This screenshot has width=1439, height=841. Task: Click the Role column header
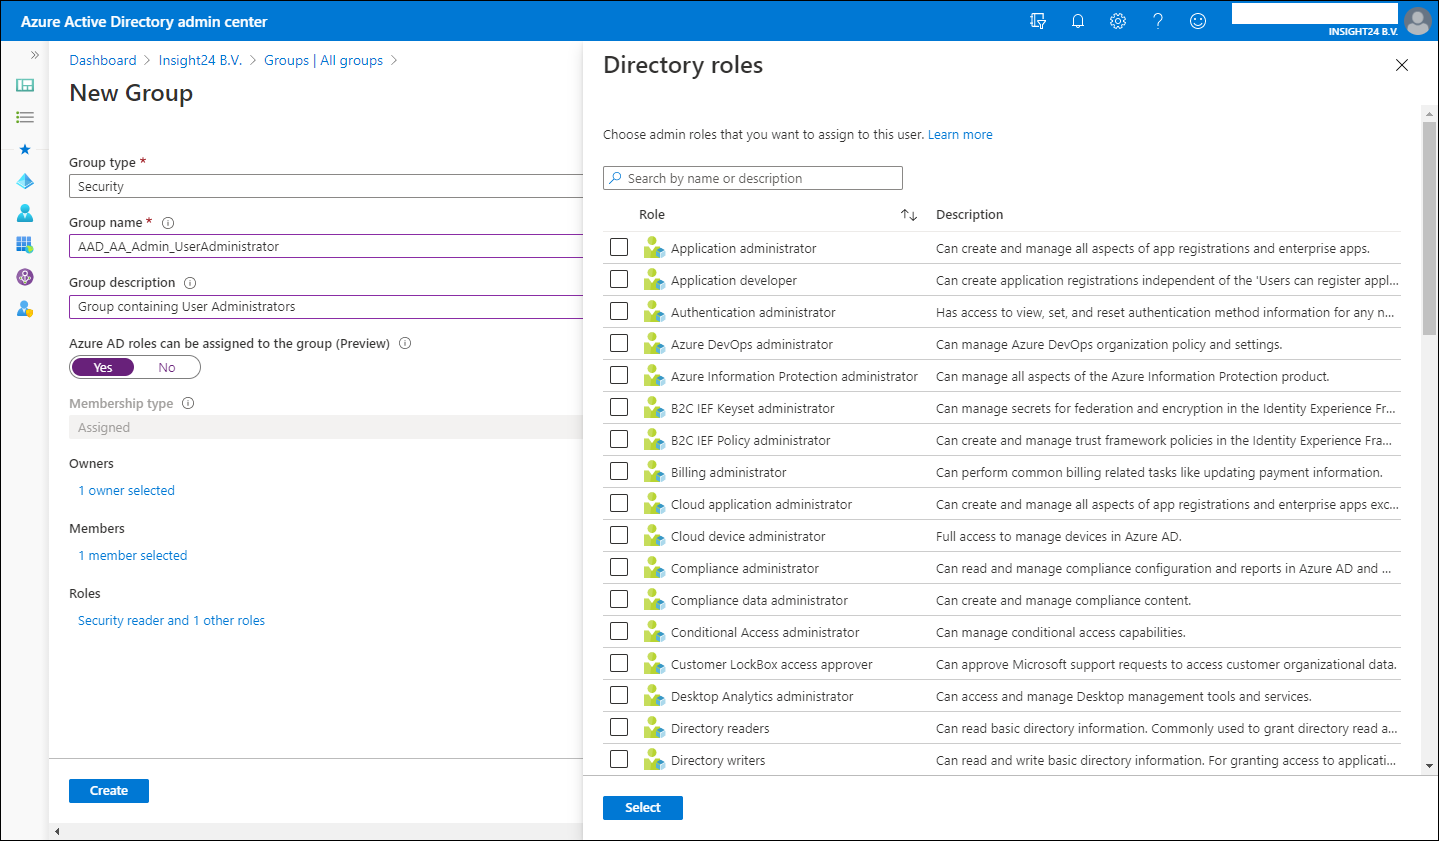652,215
